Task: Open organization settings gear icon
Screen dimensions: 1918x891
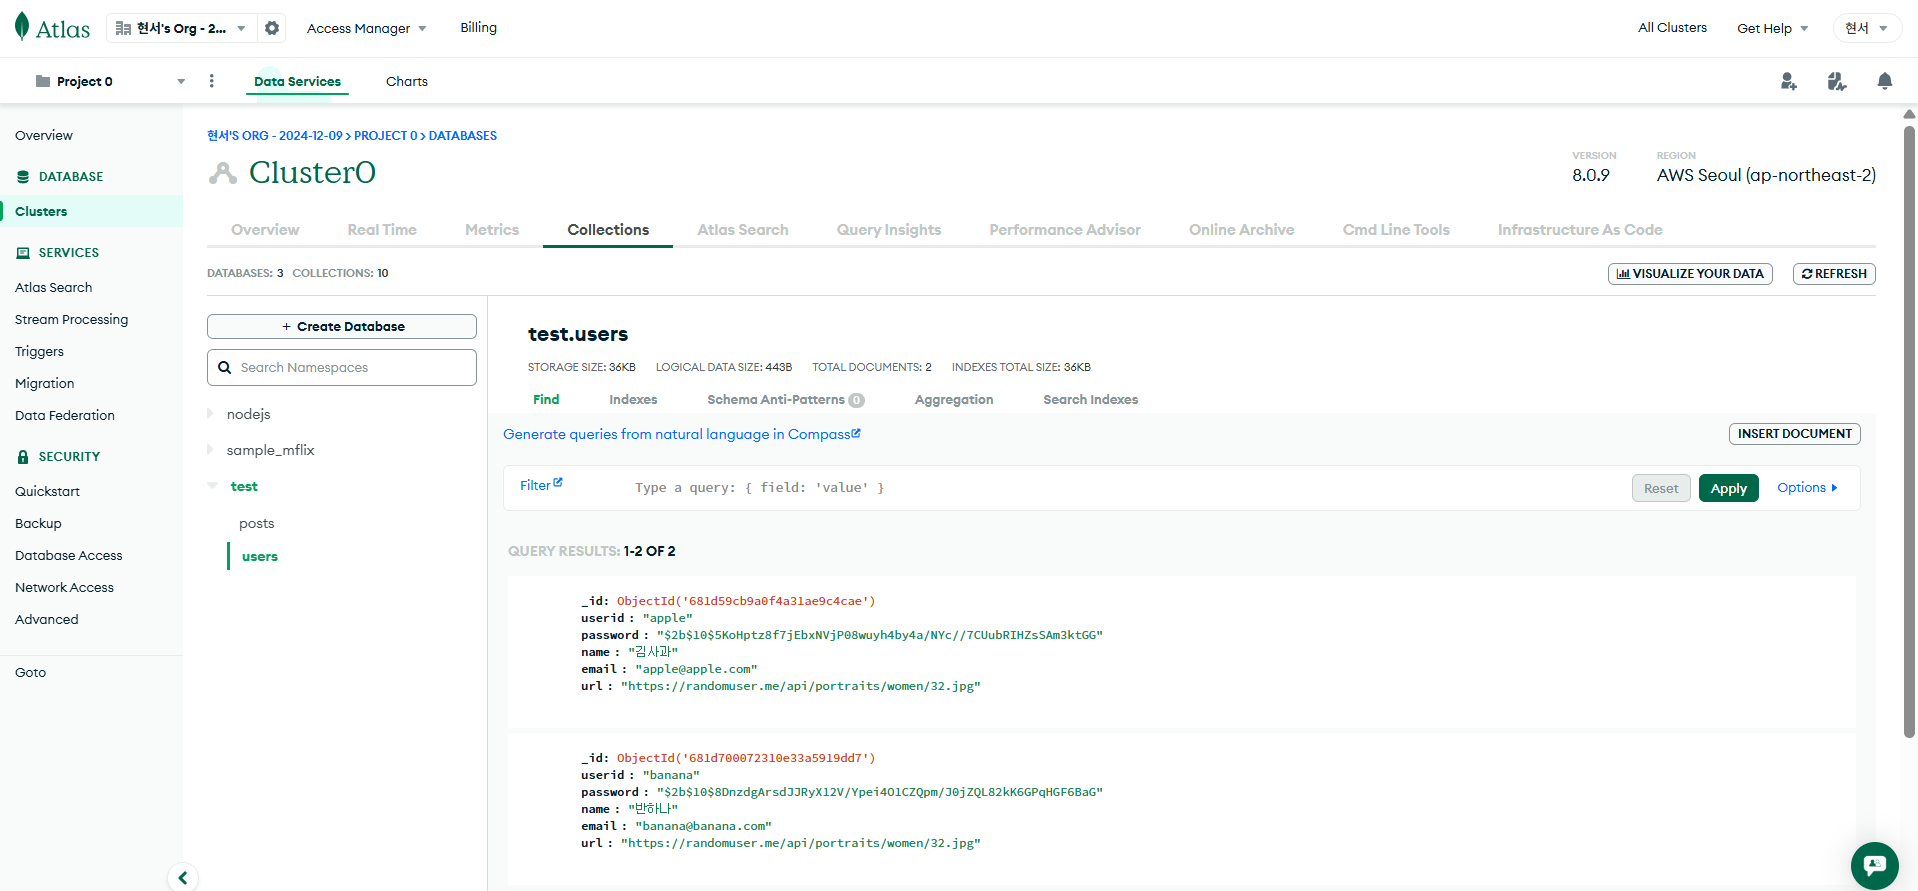Action: pyautogui.click(x=272, y=28)
